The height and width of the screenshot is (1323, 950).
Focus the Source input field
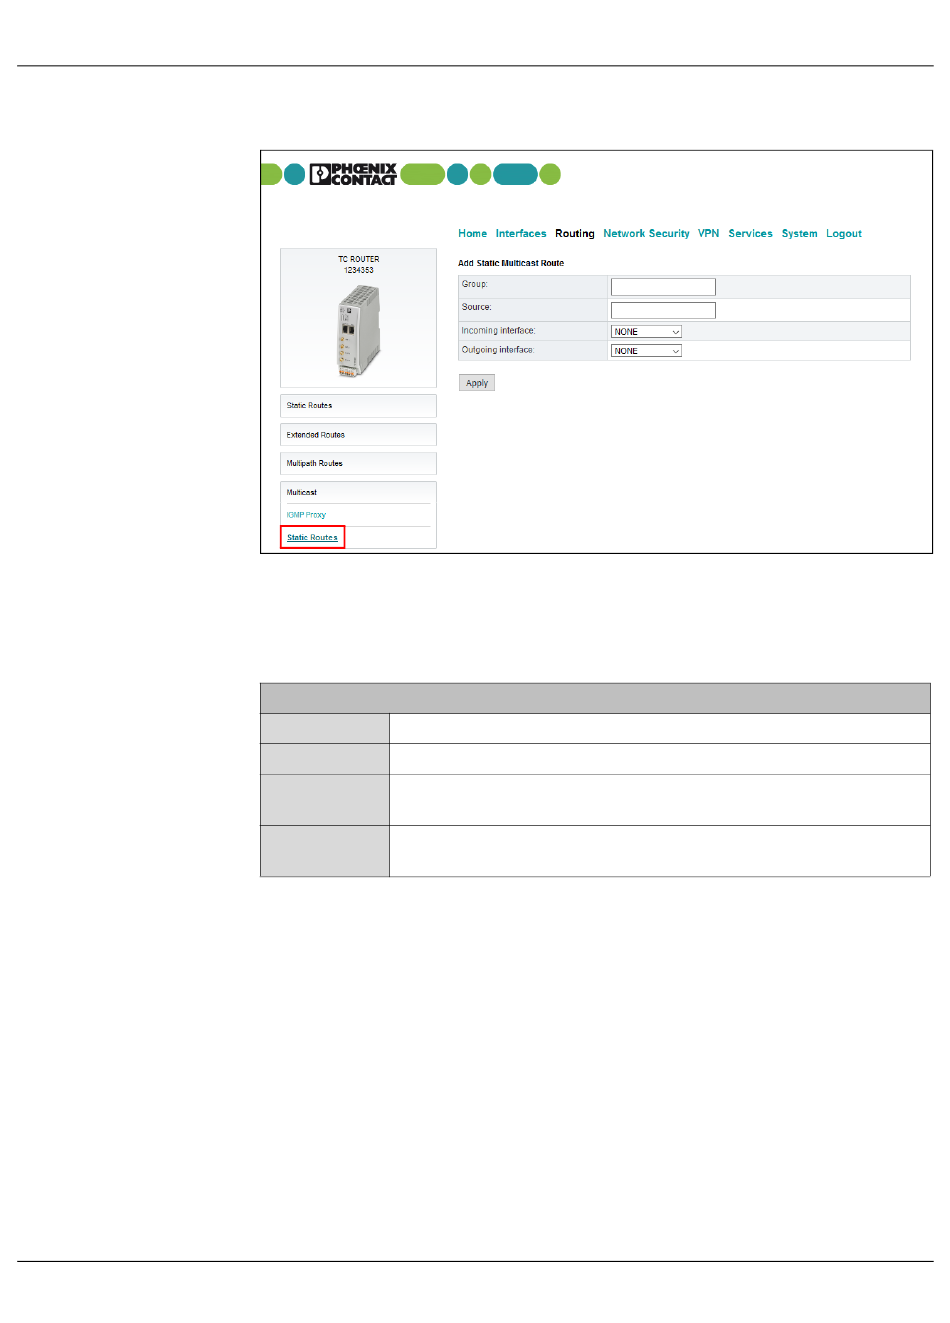[x=663, y=310]
